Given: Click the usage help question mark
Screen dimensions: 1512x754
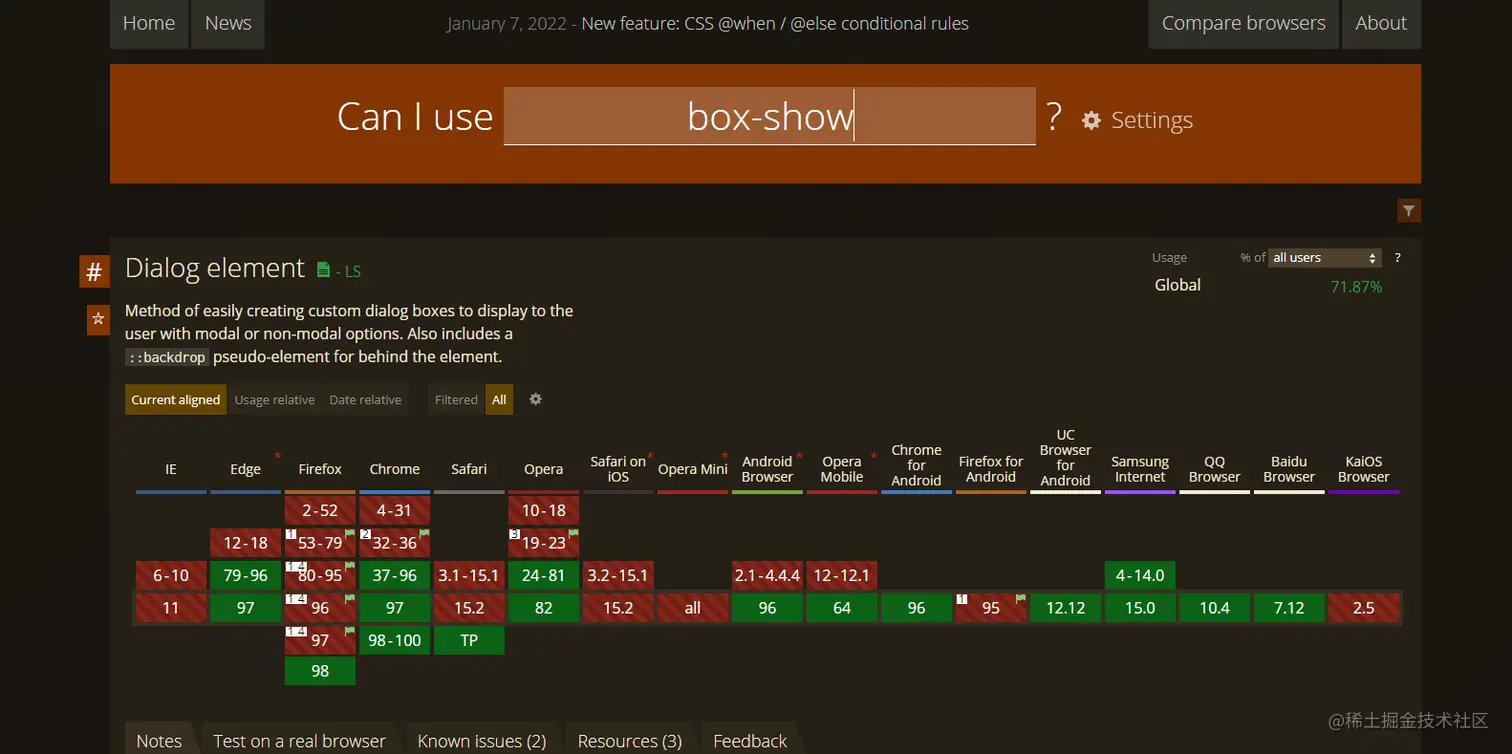Looking at the screenshot, I should (x=1397, y=257).
